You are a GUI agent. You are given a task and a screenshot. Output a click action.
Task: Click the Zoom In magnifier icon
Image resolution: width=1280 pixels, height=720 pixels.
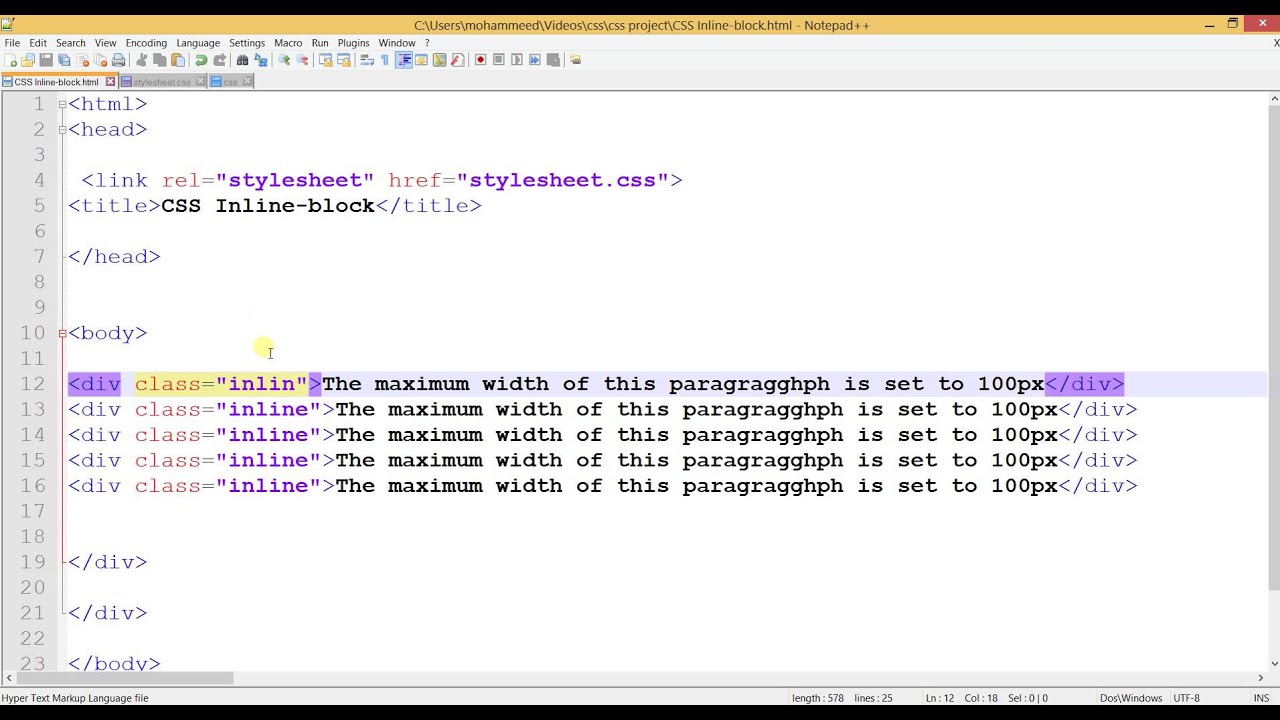pos(284,60)
